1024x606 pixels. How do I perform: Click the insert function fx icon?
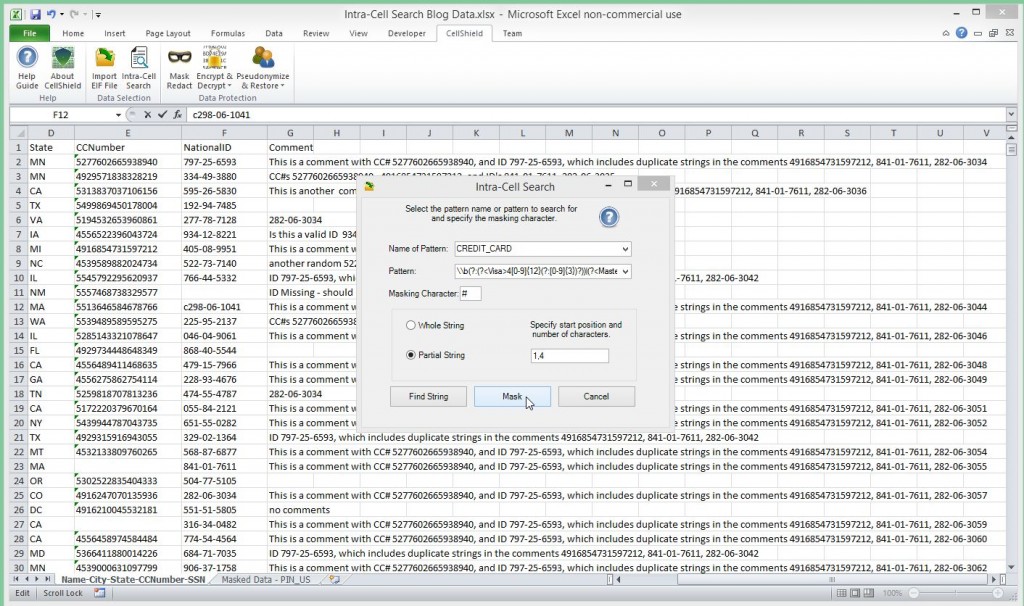tap(177, 114)
